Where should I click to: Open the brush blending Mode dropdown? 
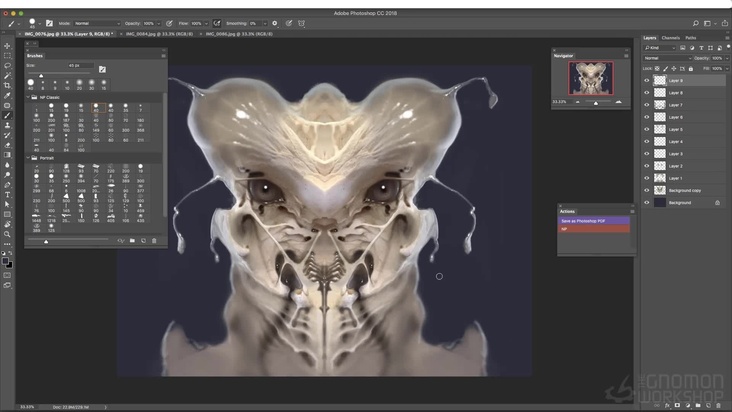click(x=96, y=22)
